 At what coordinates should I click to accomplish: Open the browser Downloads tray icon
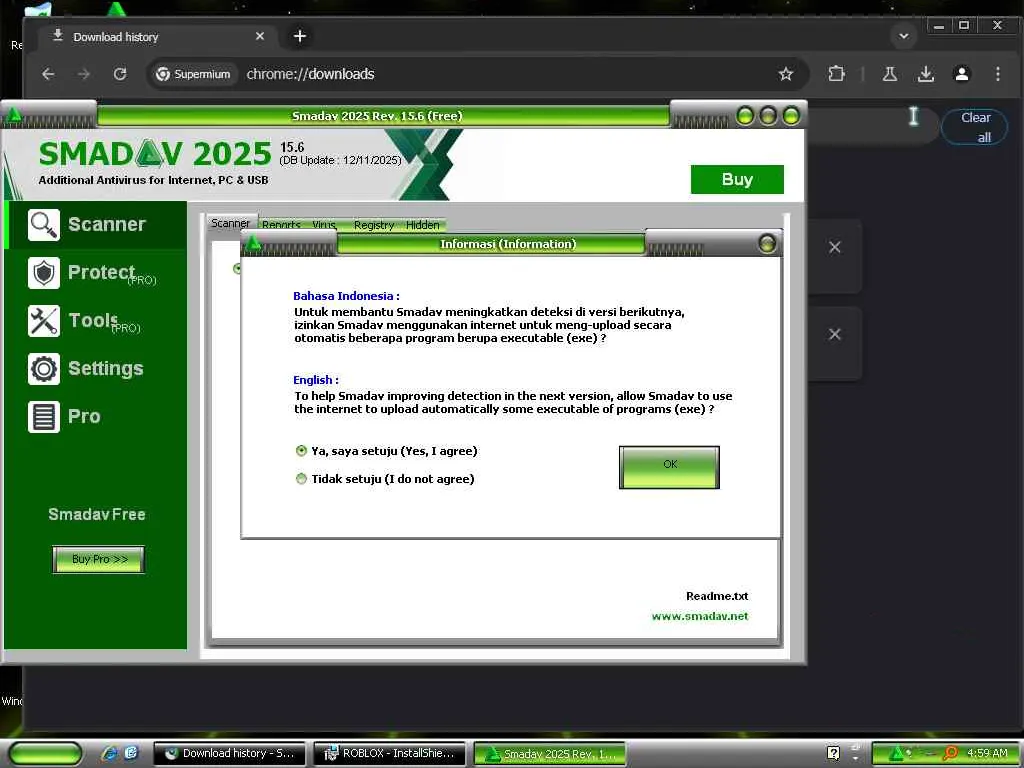(x=925, y=74)
